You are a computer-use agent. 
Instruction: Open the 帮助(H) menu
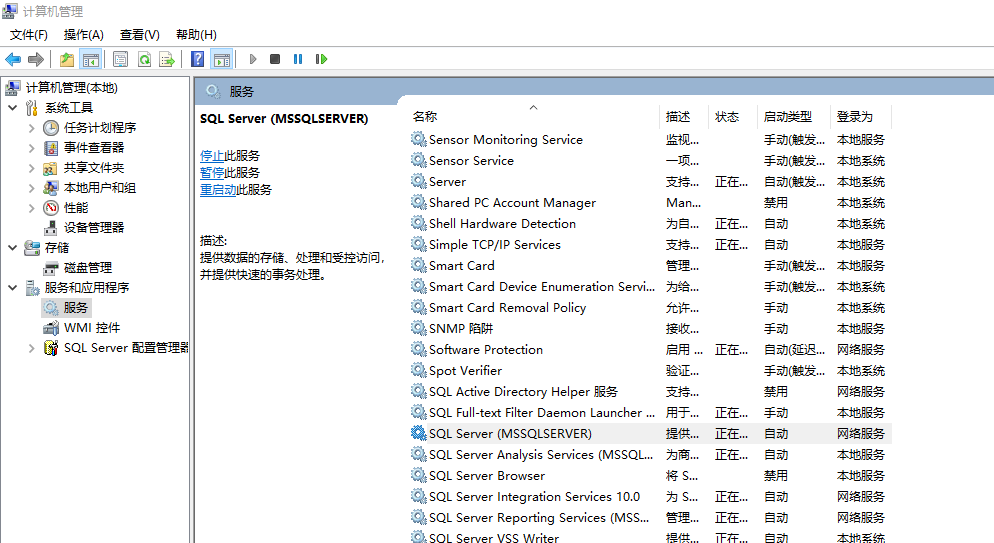[196, 35]
